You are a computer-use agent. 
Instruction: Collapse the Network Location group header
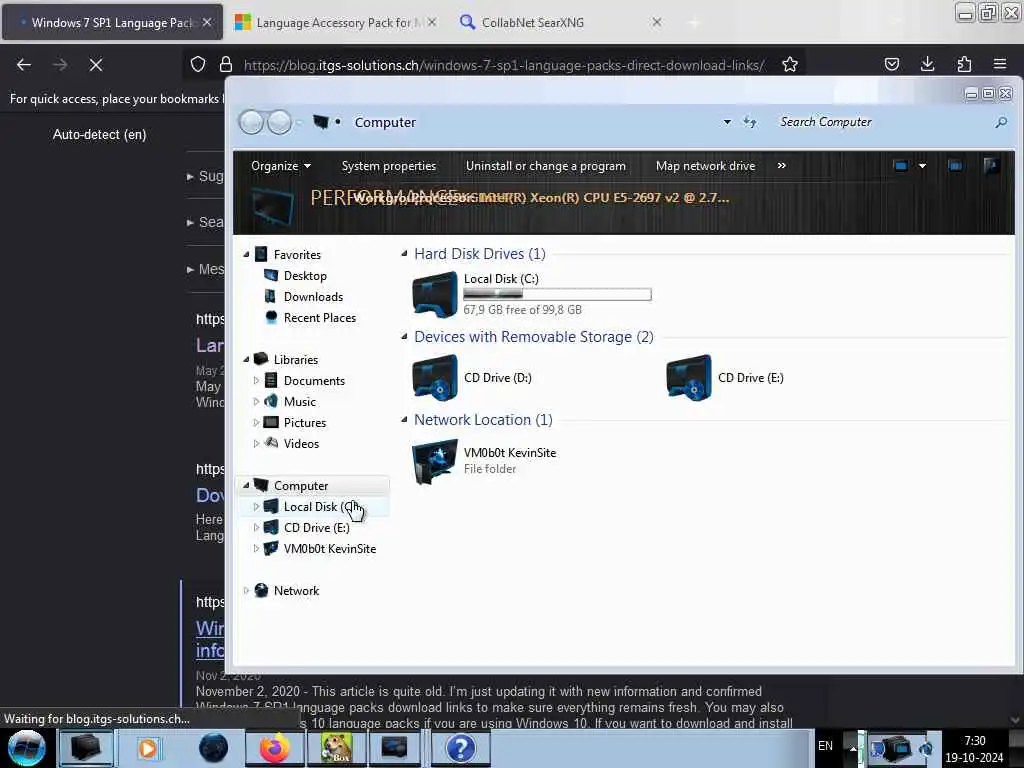(404, 419)
